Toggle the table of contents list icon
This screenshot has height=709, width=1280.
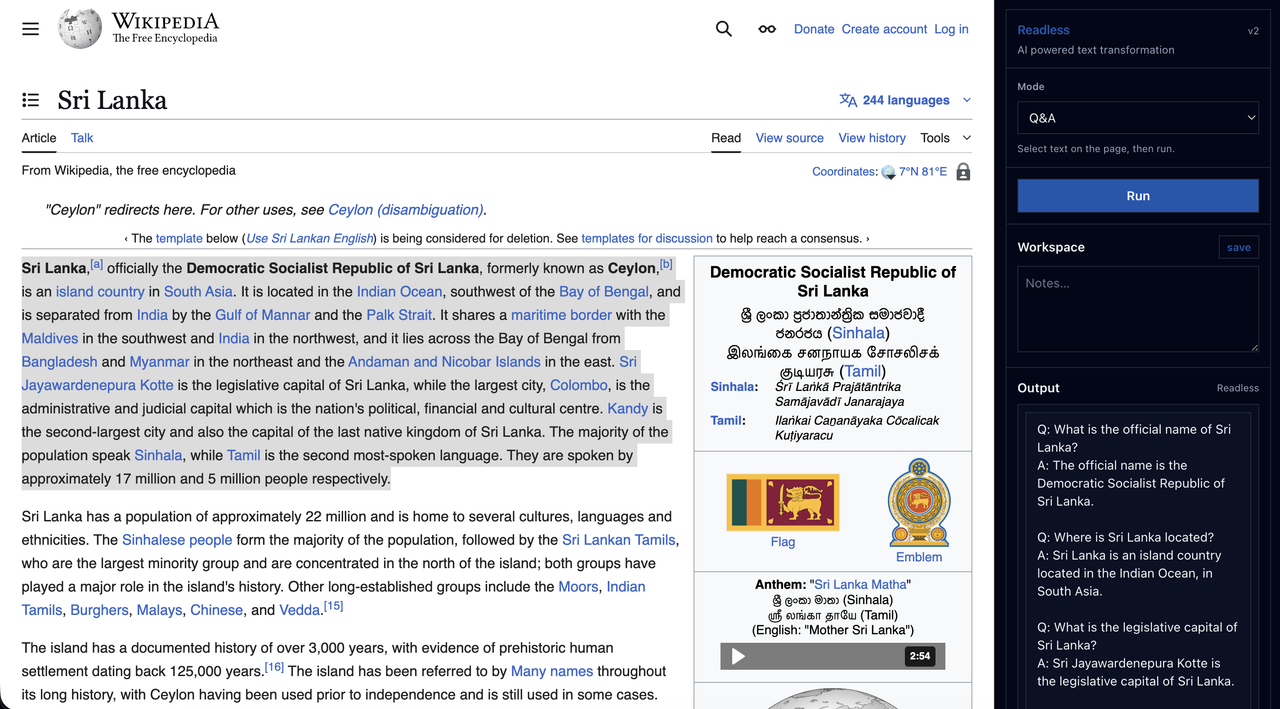pos(31,100)
